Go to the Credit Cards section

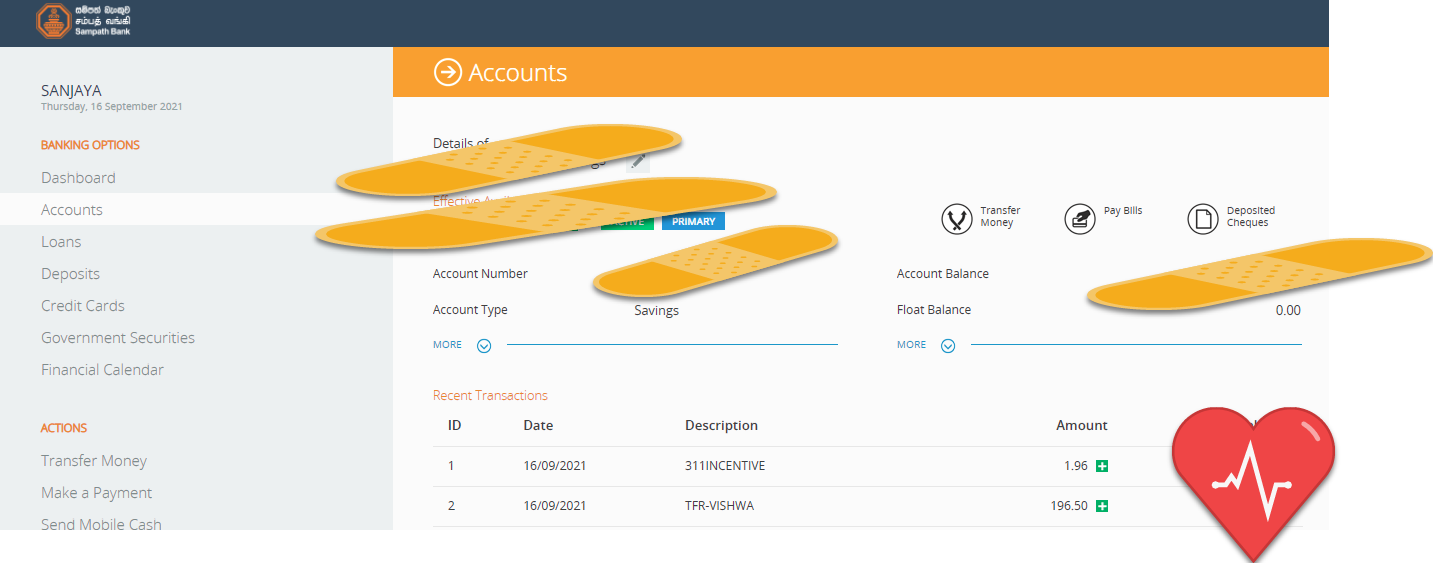[83, 306]
